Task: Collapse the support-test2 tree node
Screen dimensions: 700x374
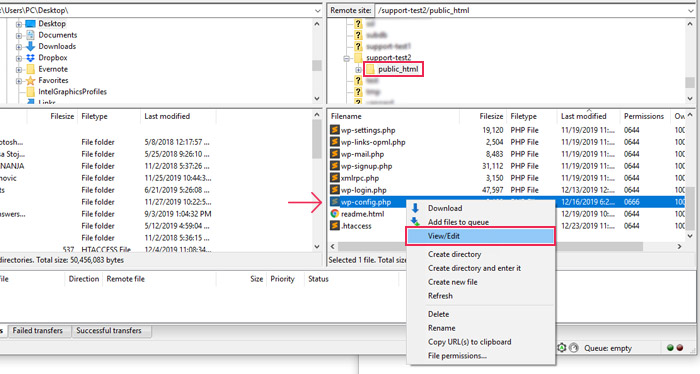Action: (x=346, y=58)
